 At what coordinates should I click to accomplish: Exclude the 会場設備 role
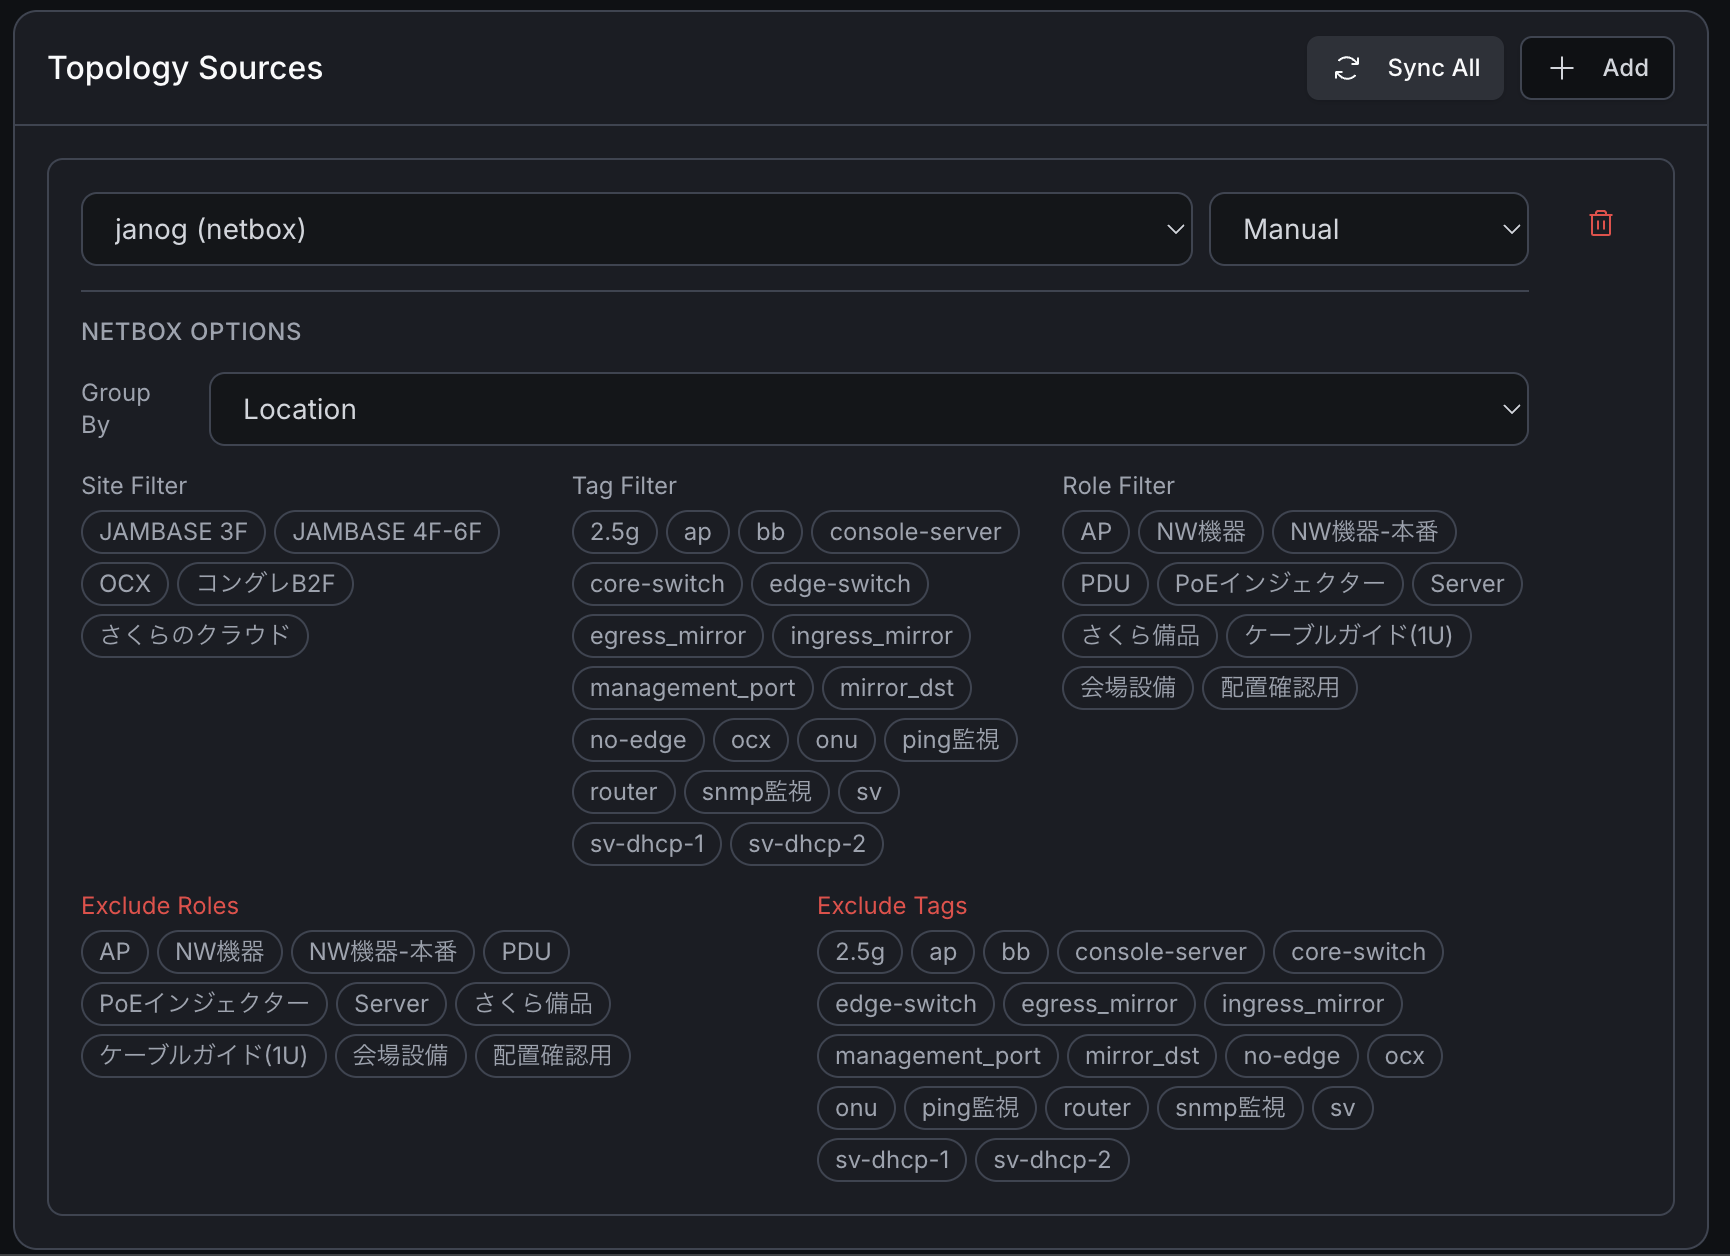(x=400, y=1056)
